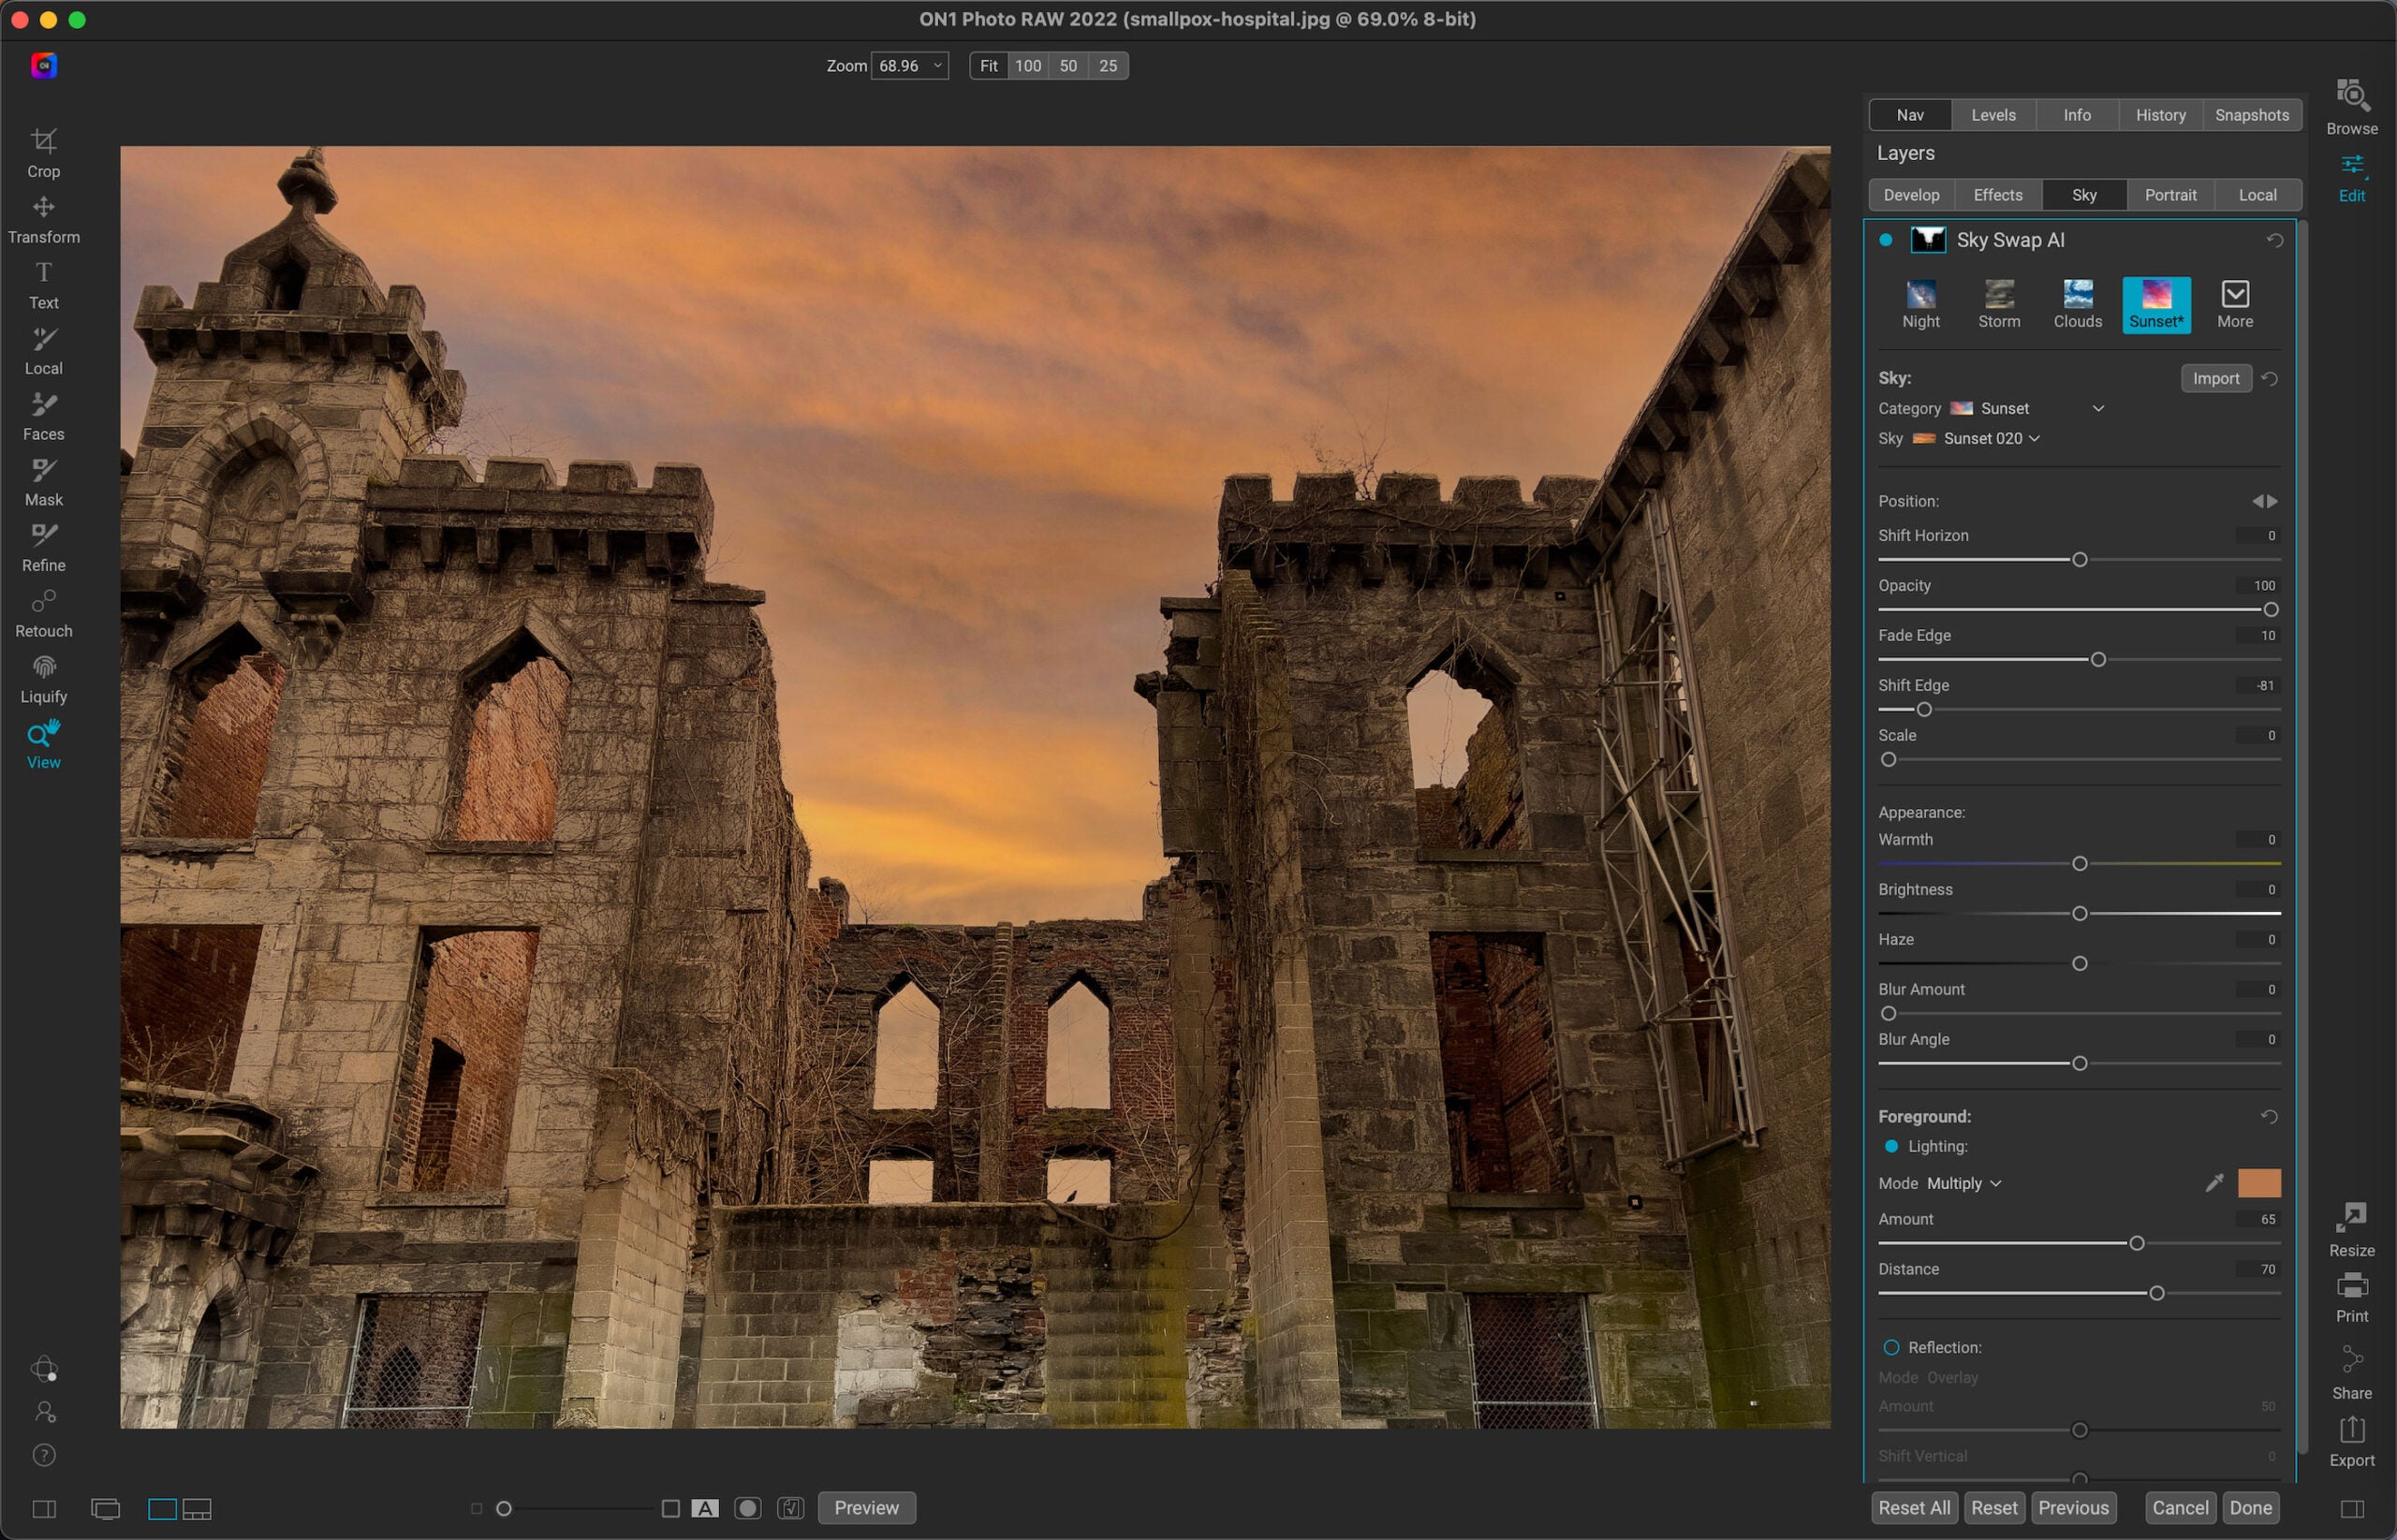Disable the foreground Lighting option
Screen dimensions: 2397x1540
click(x=1890, y=1146)
